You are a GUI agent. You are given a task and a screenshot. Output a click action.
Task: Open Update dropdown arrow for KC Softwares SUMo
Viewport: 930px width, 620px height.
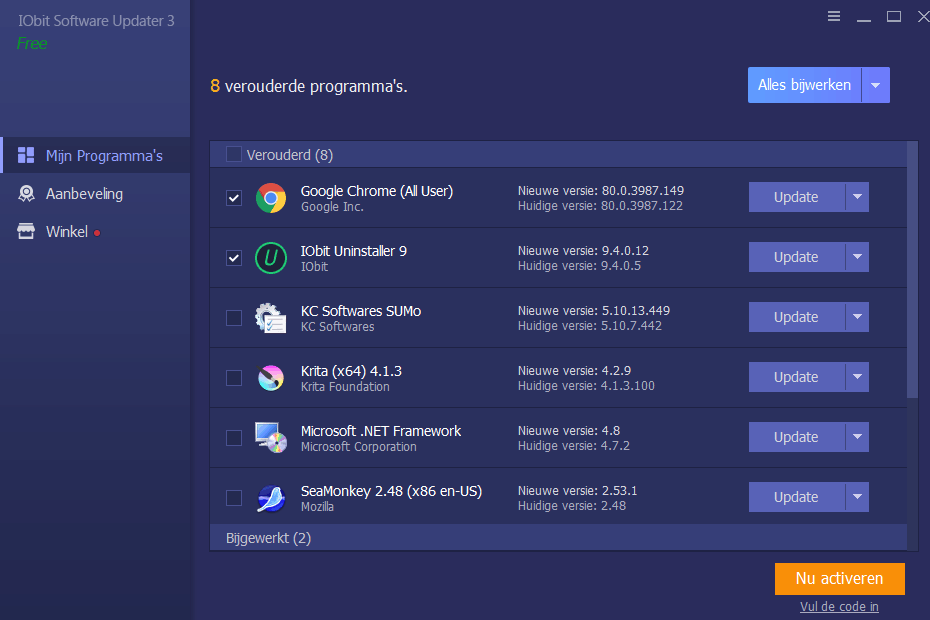click(857, 317)
